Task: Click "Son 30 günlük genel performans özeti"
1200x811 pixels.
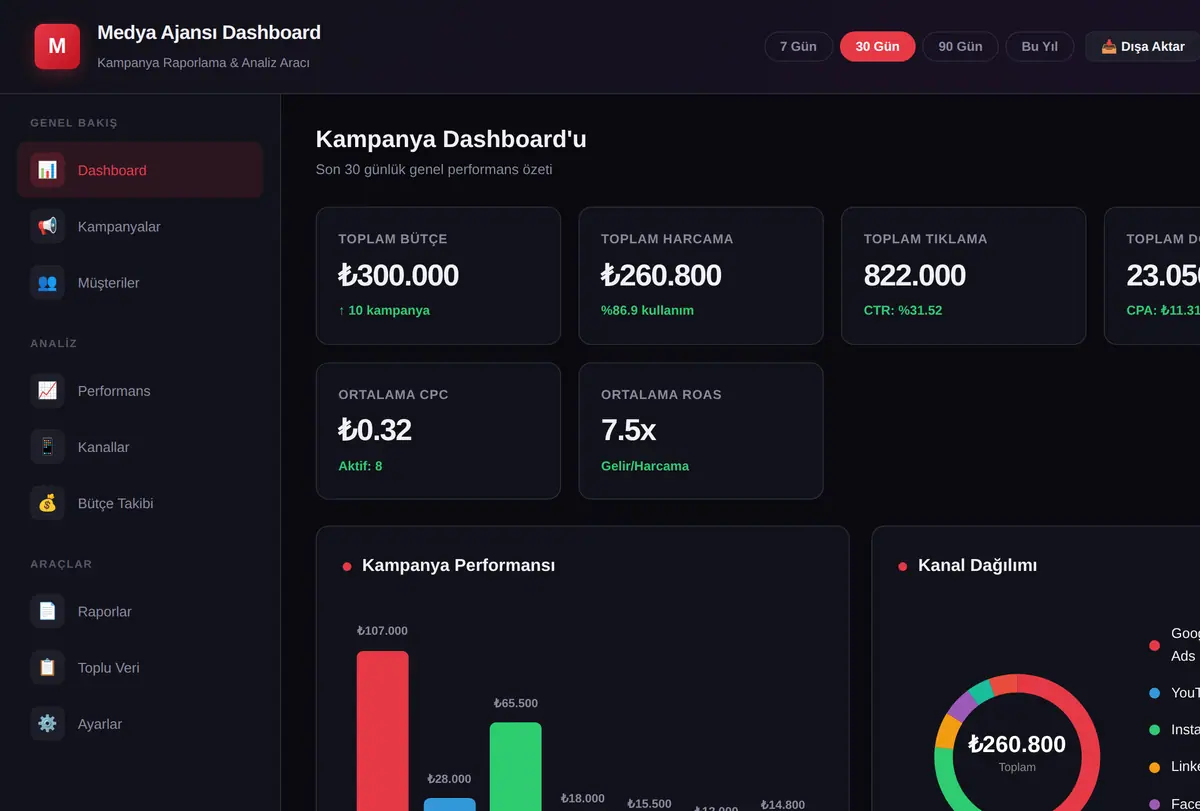Action: 434,169
